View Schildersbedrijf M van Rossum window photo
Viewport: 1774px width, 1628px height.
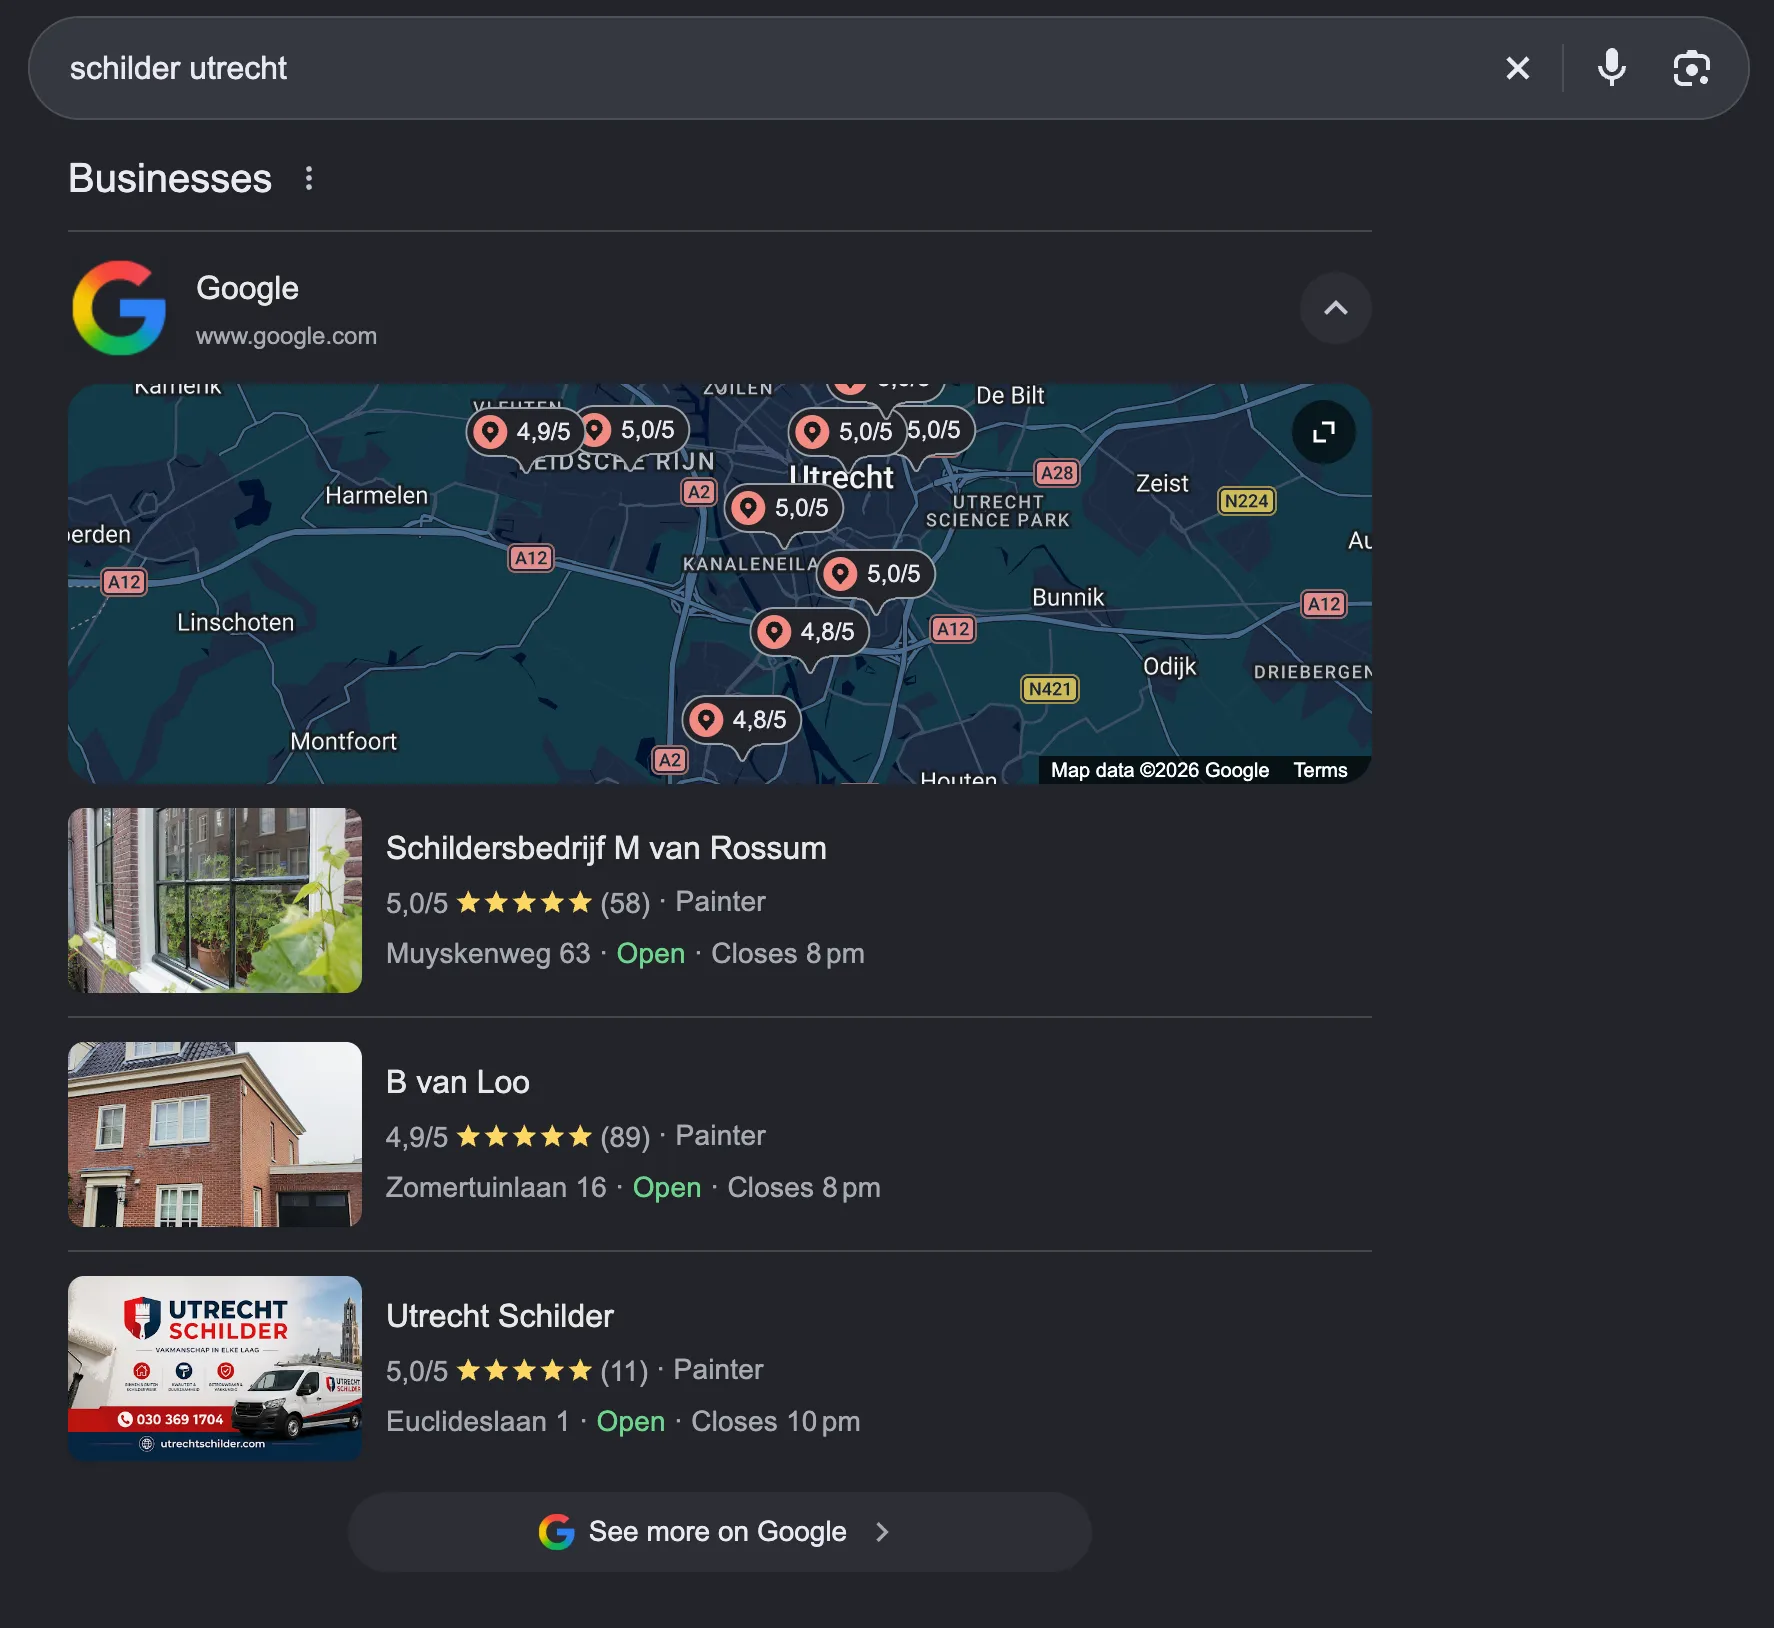(x=215, y=900)
